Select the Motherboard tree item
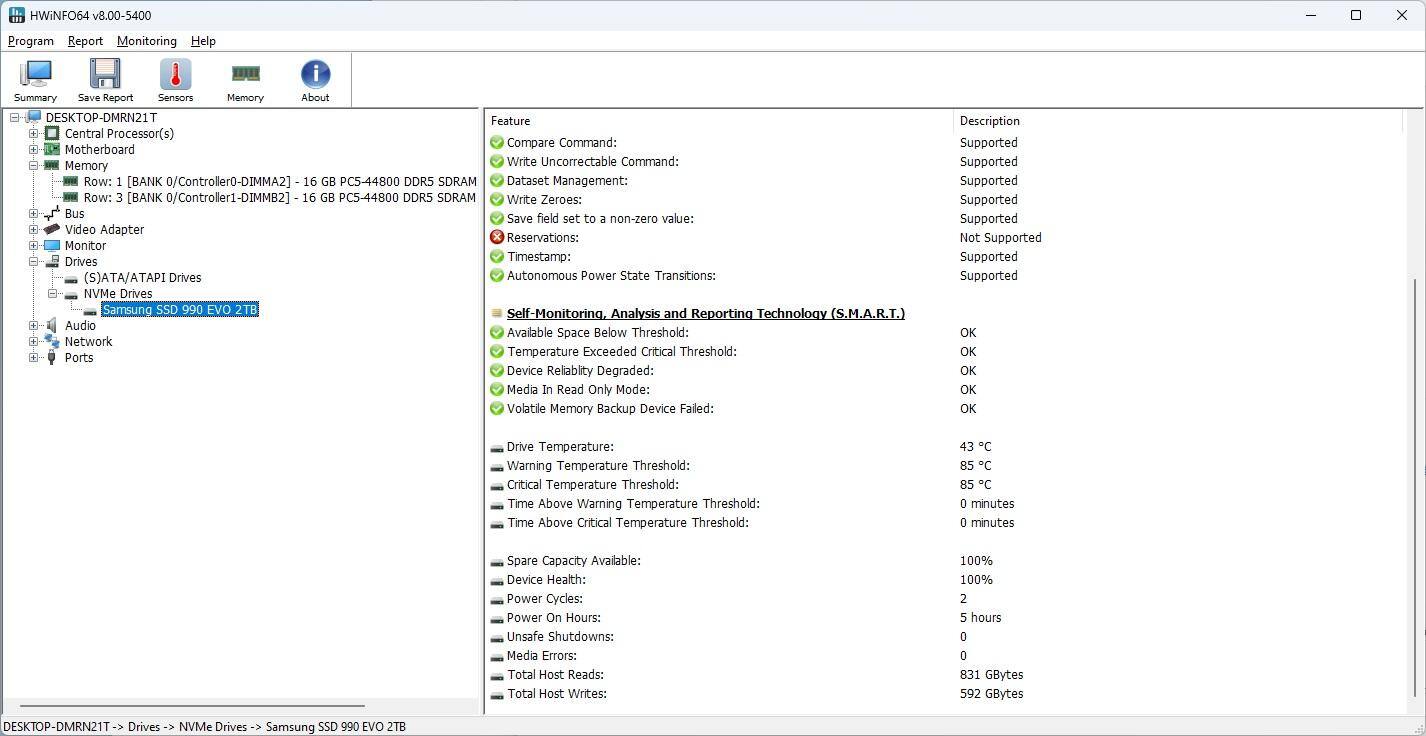The width and height of the screenshot is (1426, 736). tap(99, 150)
